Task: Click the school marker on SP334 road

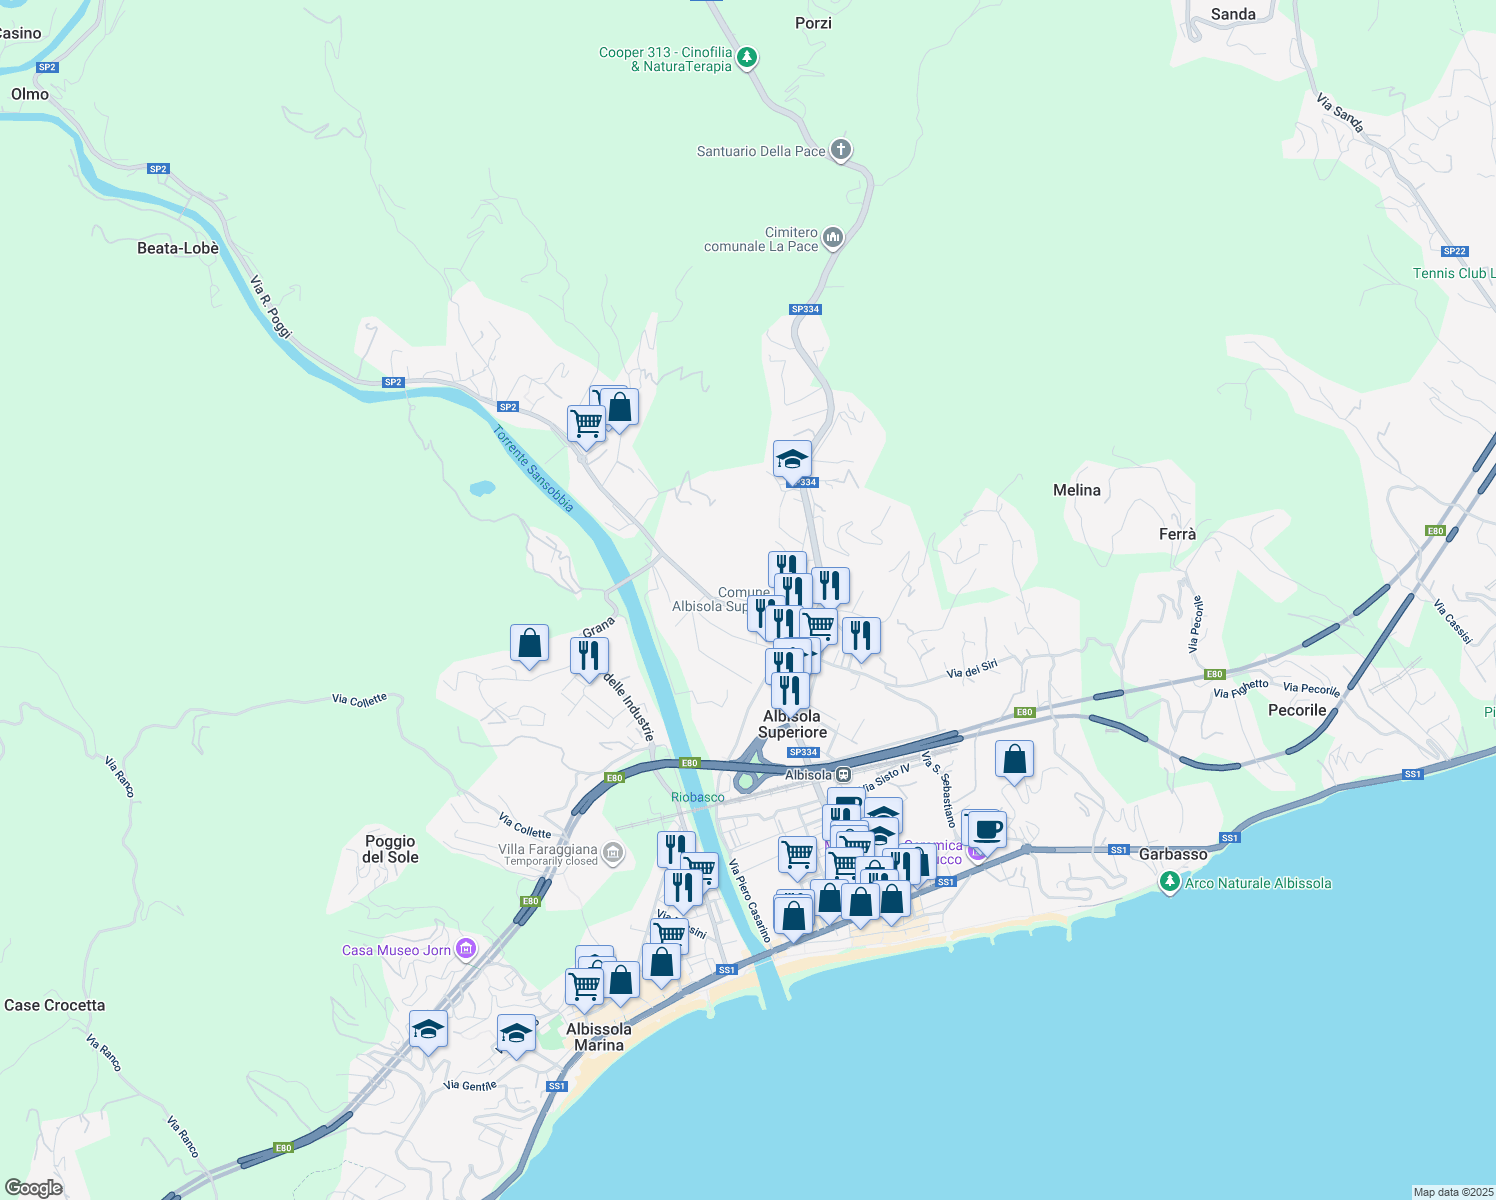Action: tap(792, 460)
